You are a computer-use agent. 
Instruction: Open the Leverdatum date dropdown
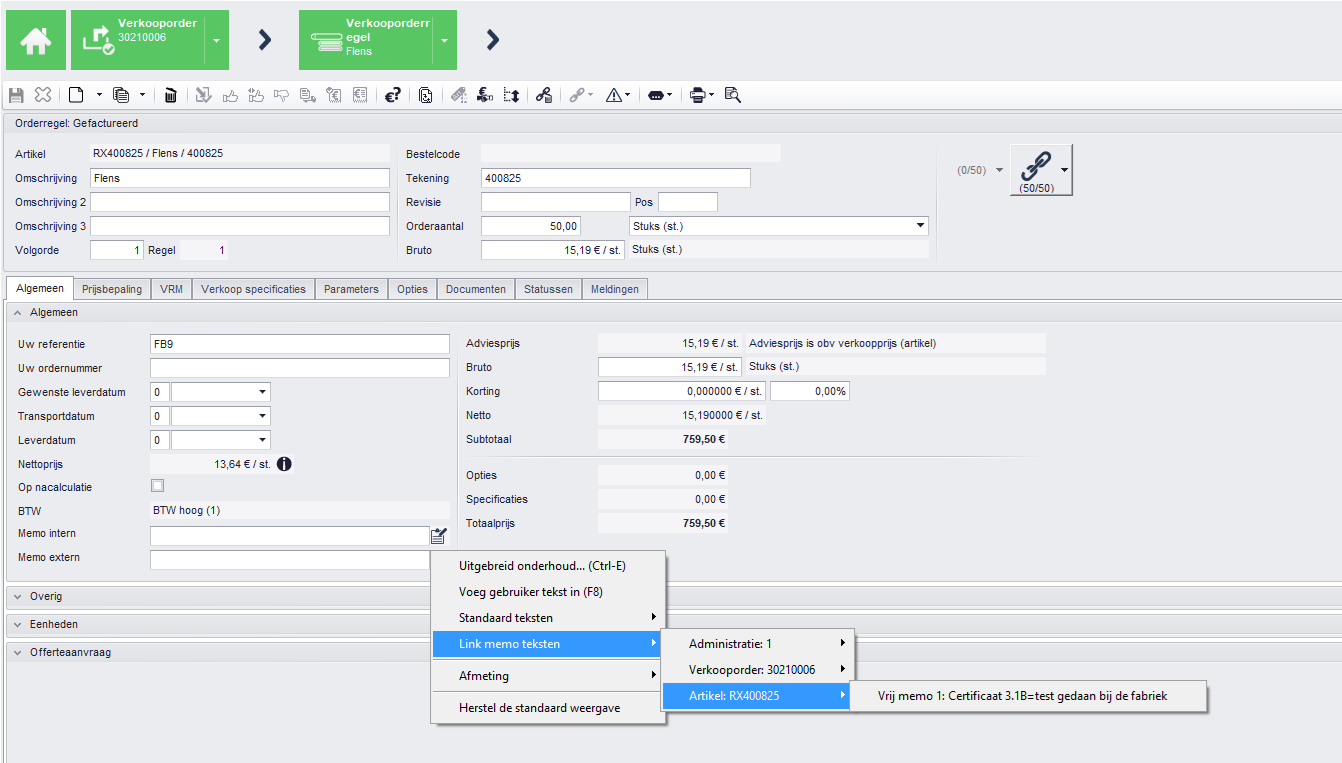[x=263, y=440]
